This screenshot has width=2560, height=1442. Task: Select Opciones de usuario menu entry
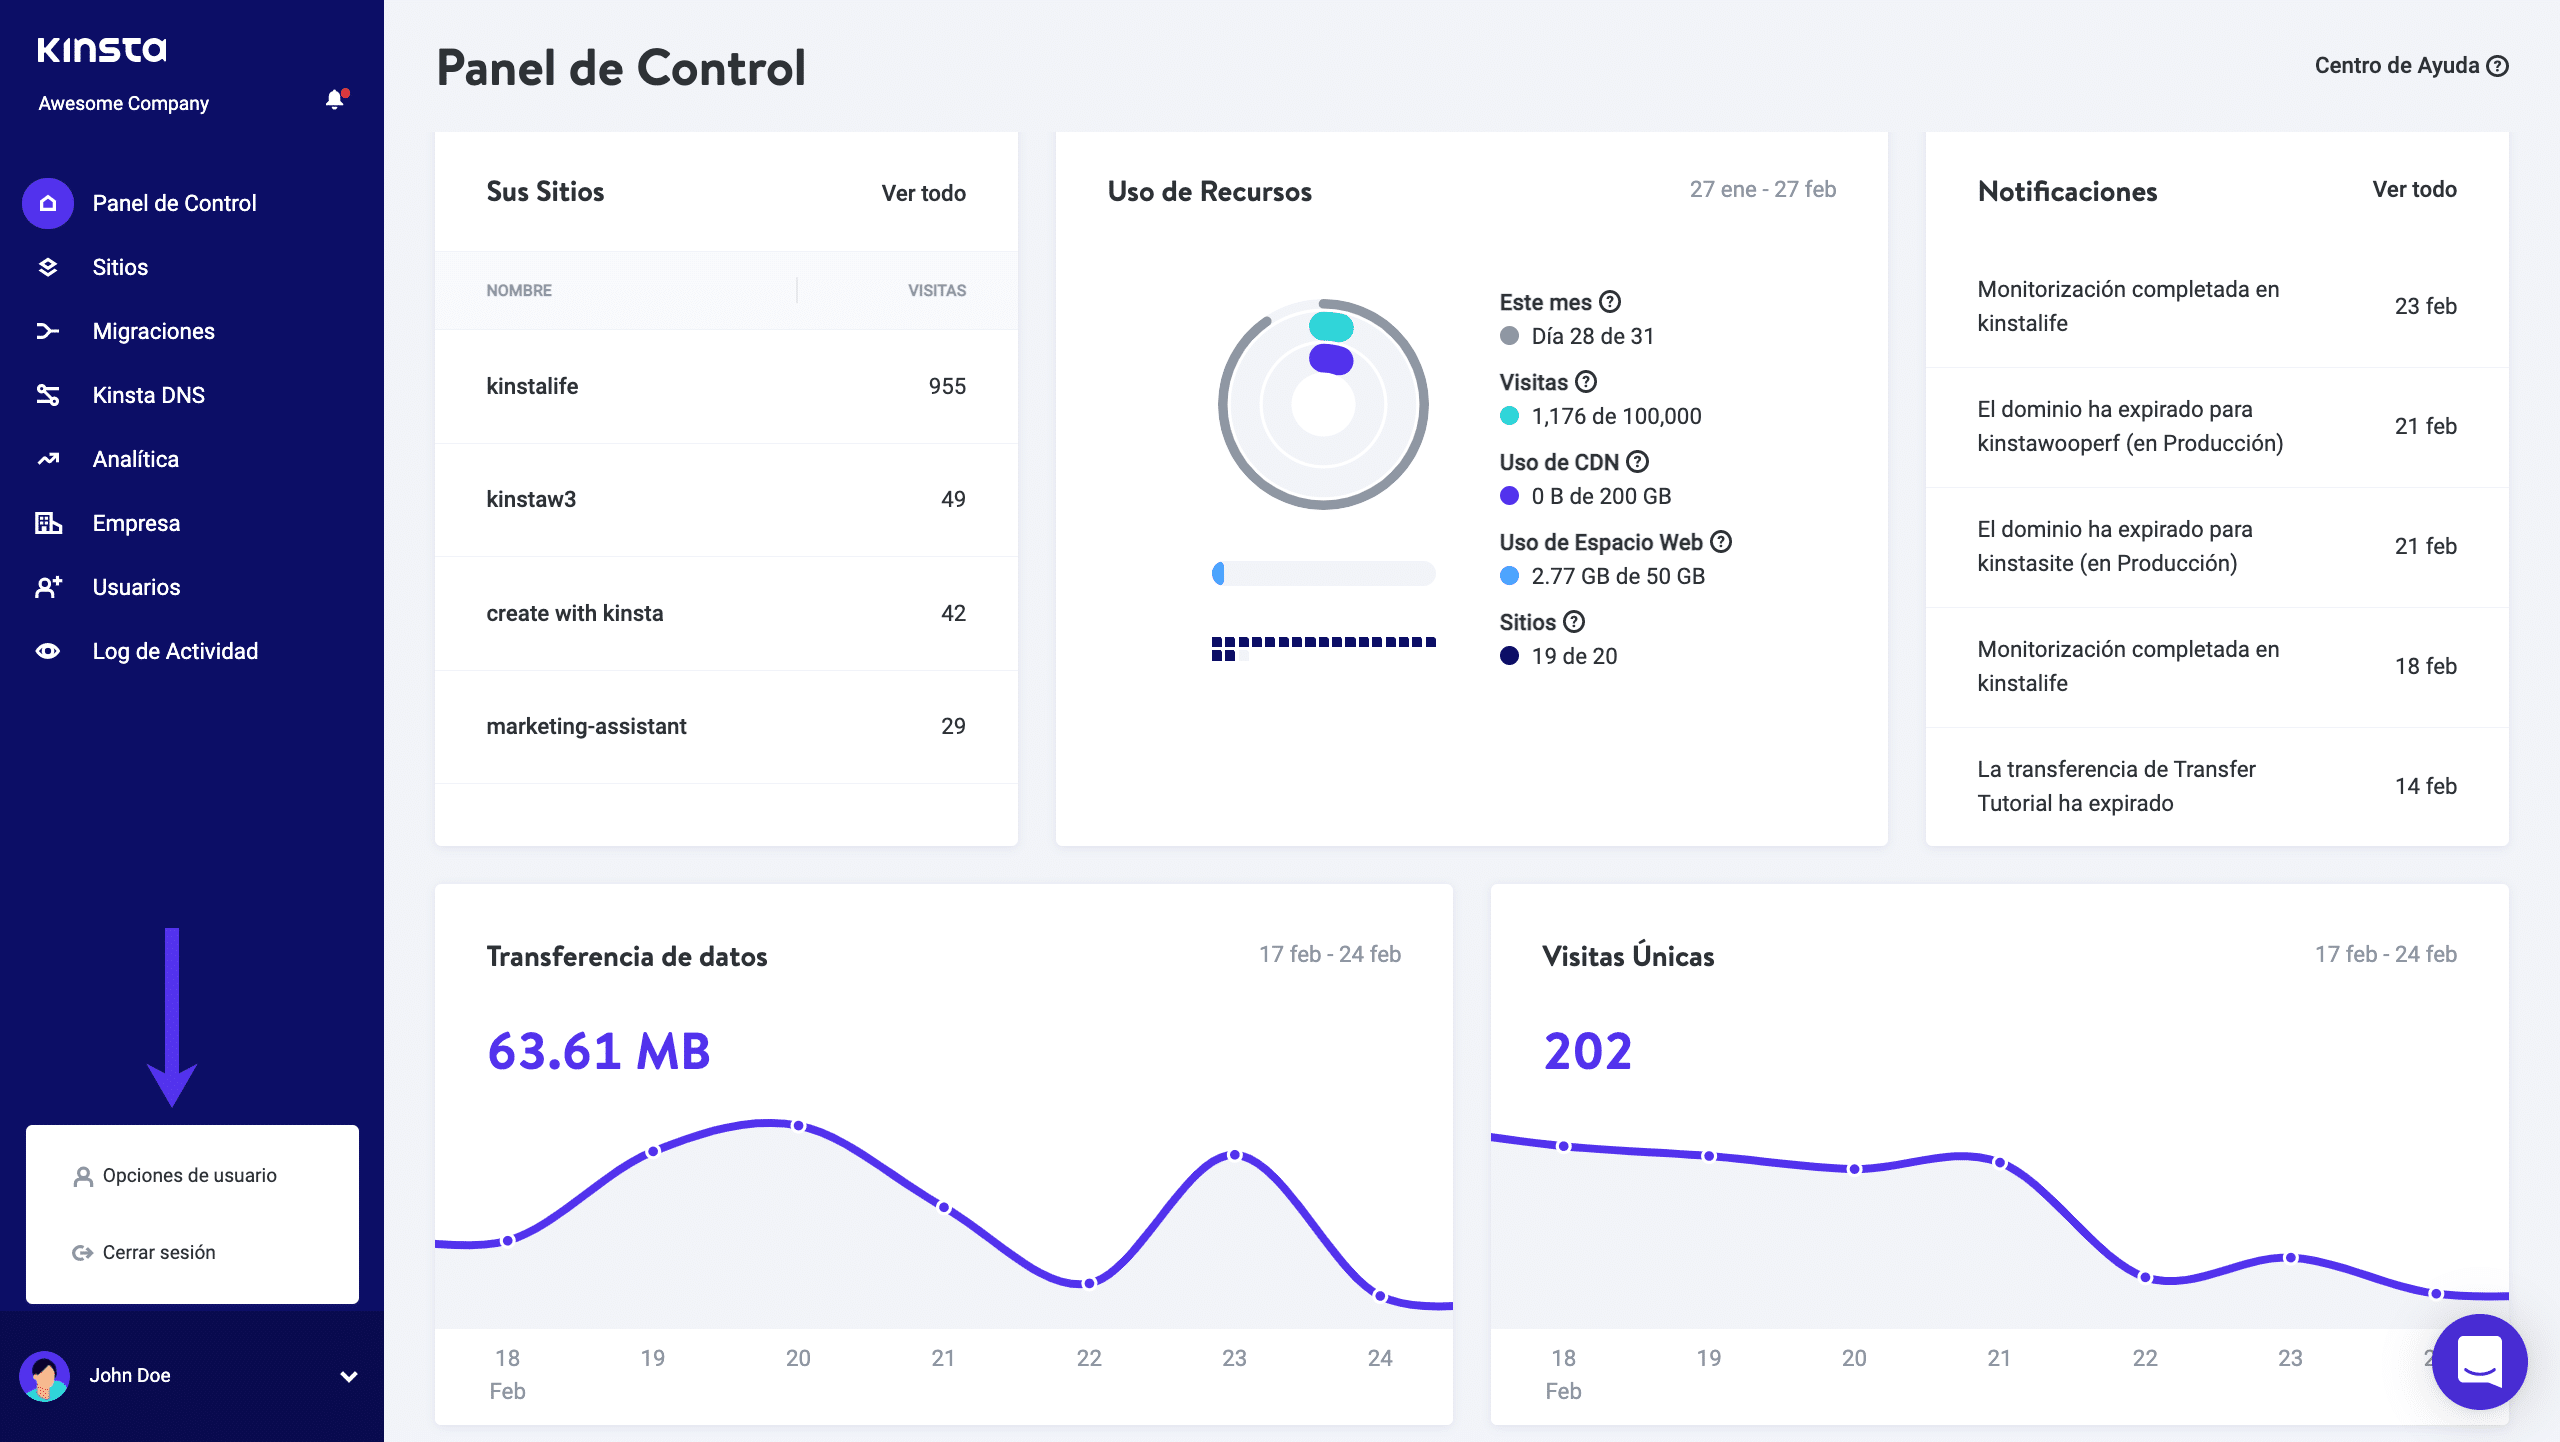(x=189, y=1175)
